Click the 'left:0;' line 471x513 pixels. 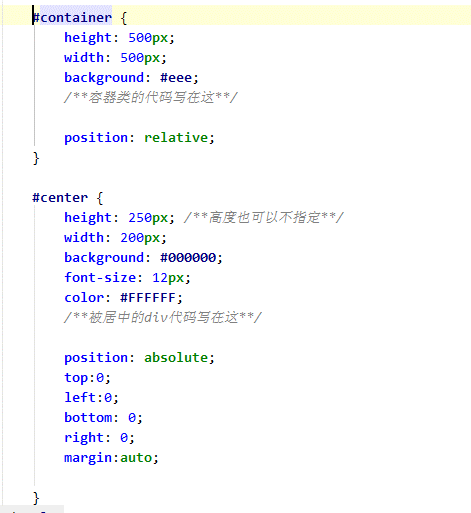pos(91,398)
